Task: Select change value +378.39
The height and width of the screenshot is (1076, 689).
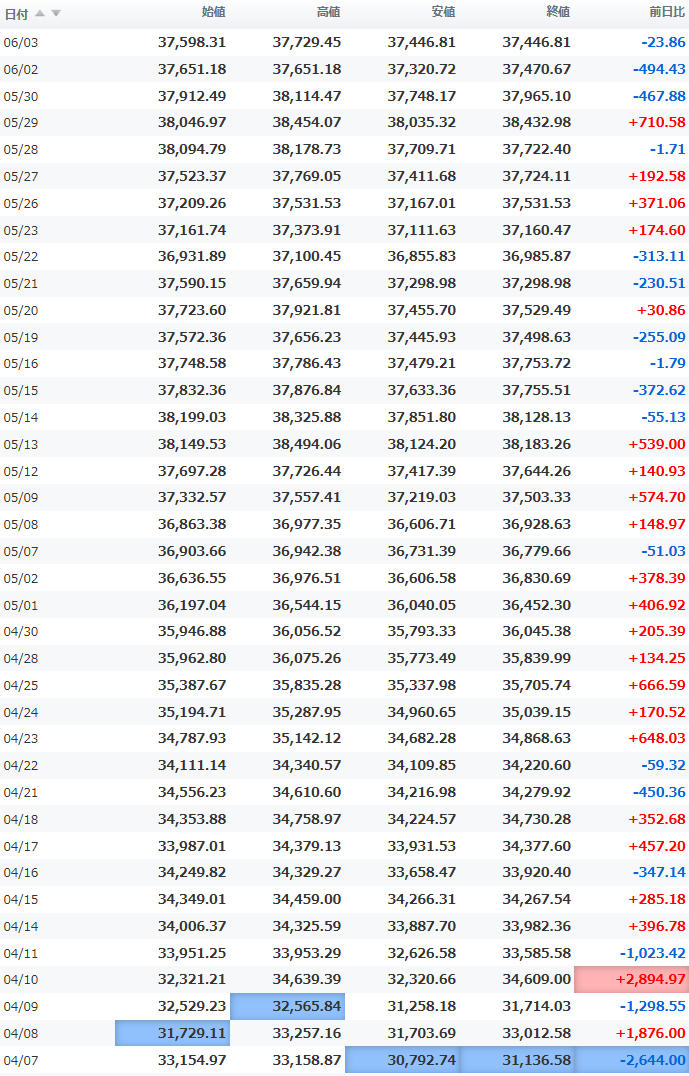Action: click(x=657, y=578)
